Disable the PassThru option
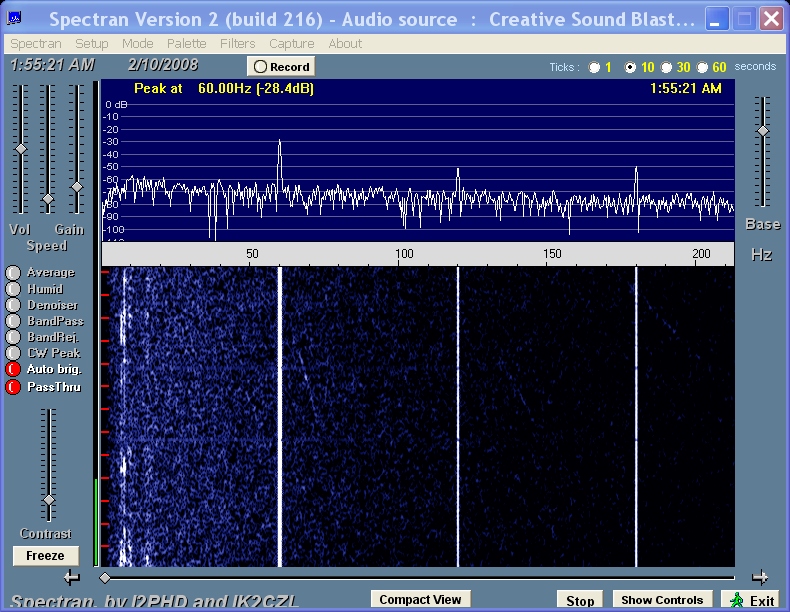Viewport: 790px width, 612px height. (13, 387)
